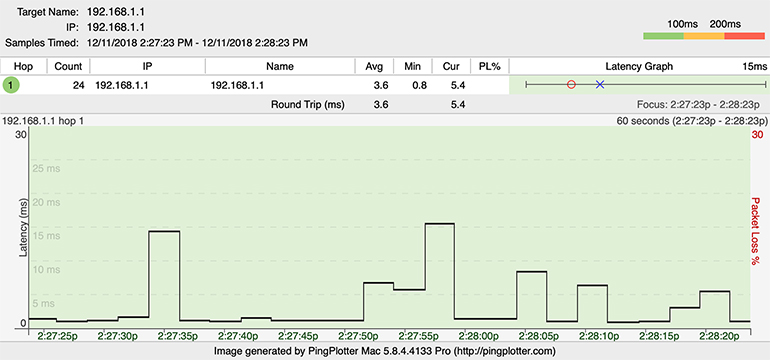Click the 15ms graph scale label

(755, 66)
